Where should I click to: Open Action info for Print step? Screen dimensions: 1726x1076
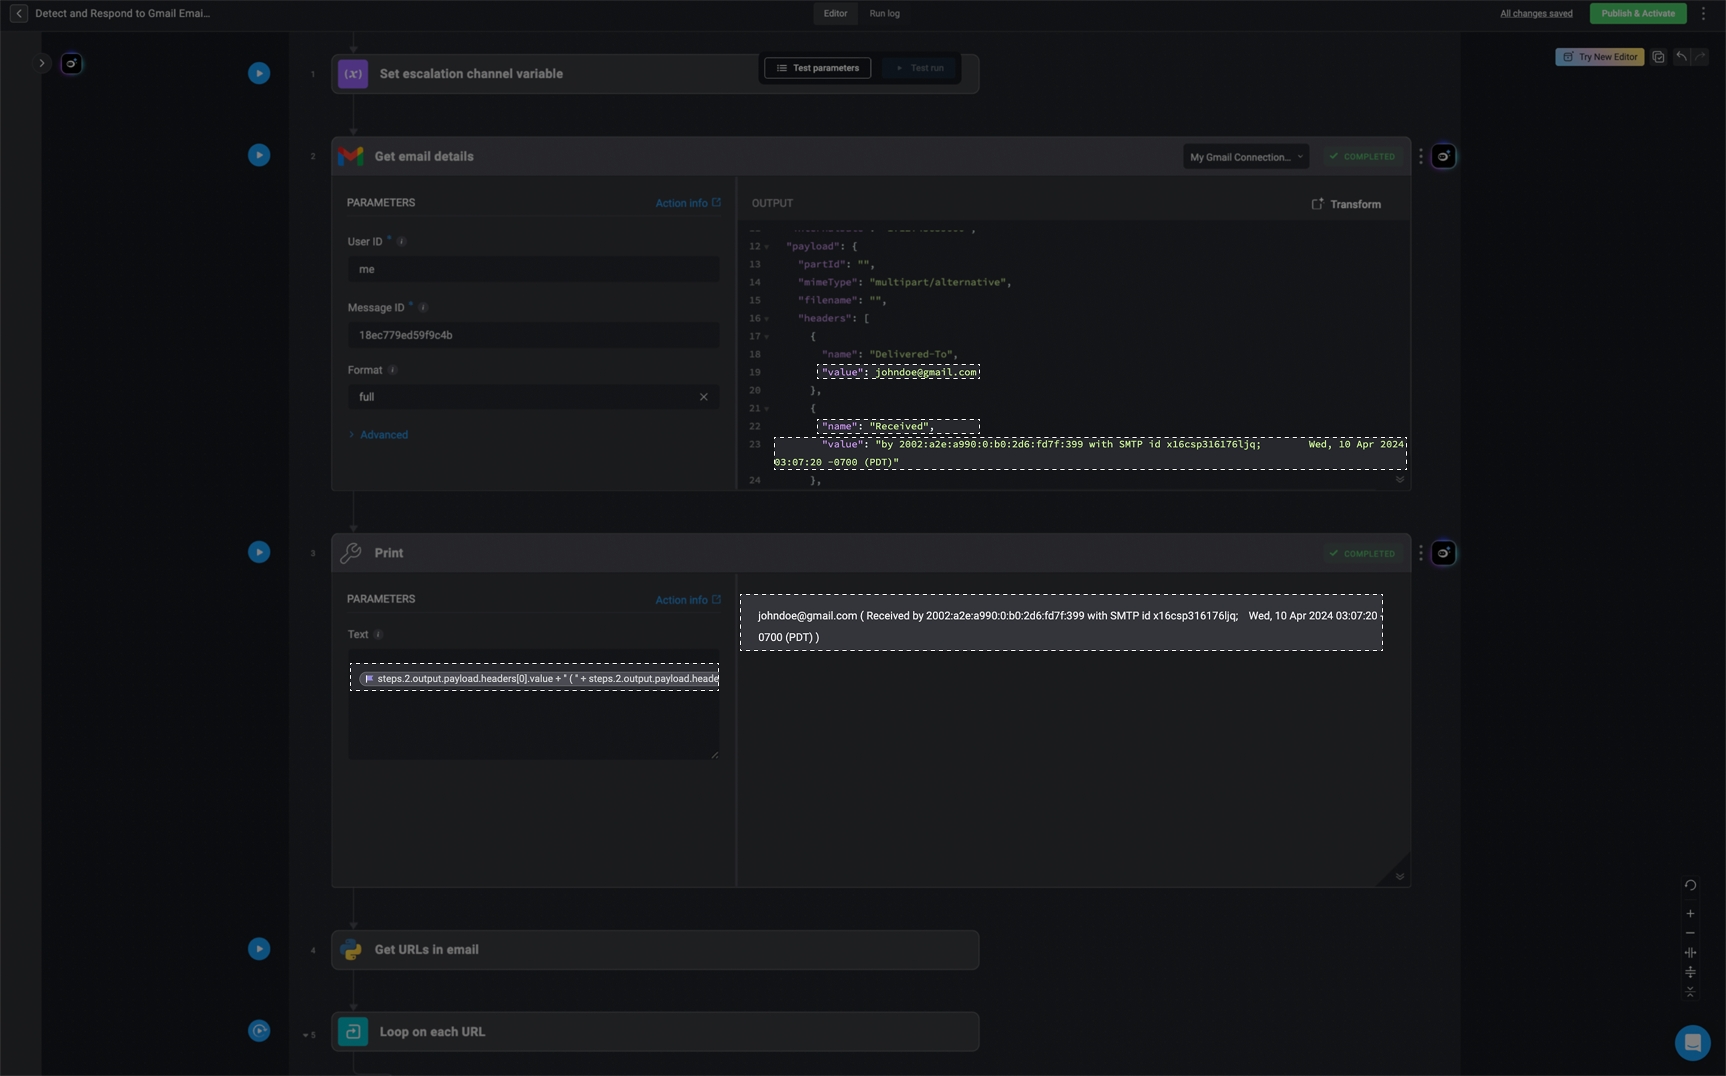pos(688,600)
